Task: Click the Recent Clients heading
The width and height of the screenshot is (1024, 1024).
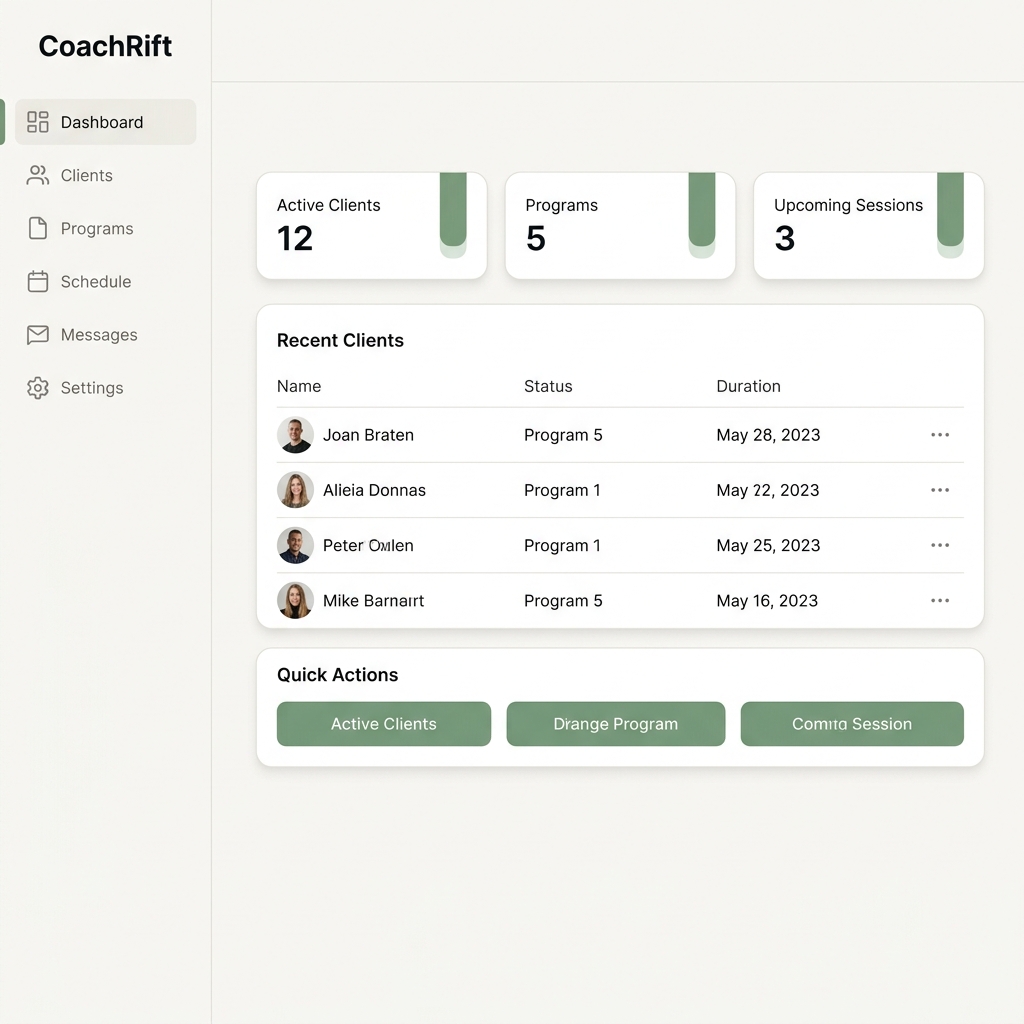Action: pos(340,340)
